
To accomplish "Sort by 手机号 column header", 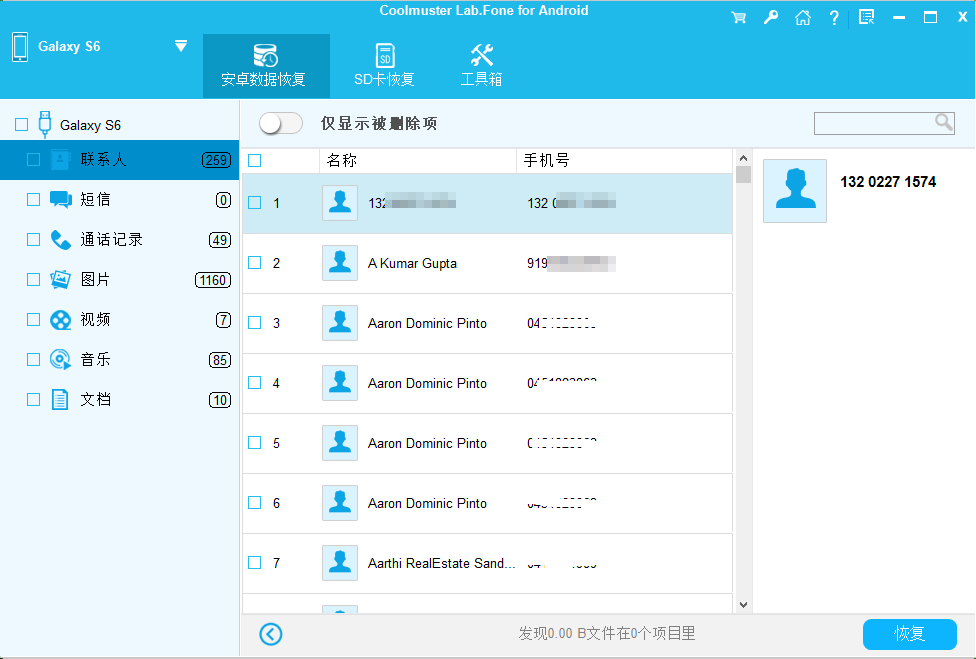I will pos(624,161).
